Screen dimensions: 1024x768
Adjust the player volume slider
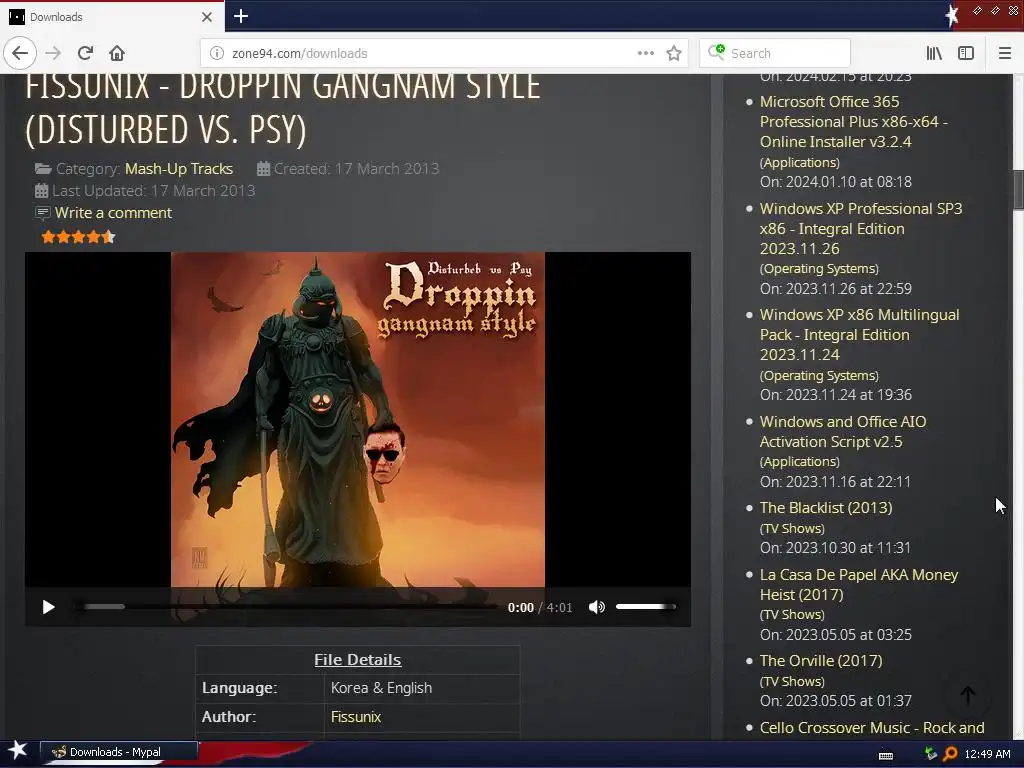click(645, 607)
